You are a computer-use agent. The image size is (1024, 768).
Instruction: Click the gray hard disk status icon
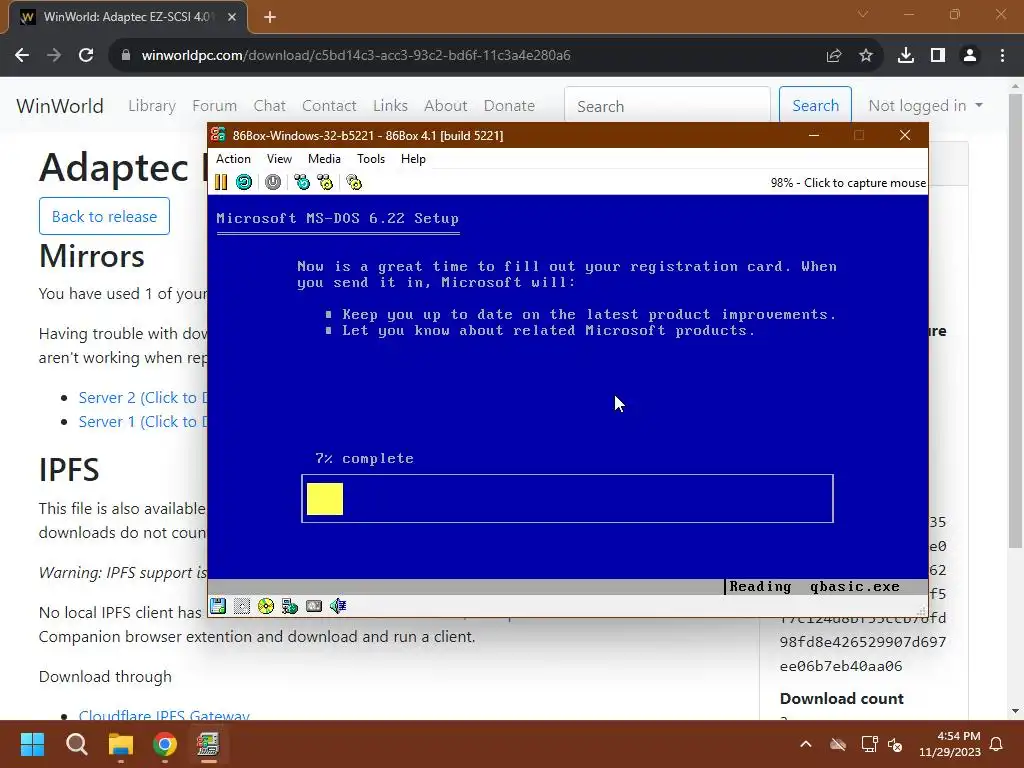click(x=314, y=606)
